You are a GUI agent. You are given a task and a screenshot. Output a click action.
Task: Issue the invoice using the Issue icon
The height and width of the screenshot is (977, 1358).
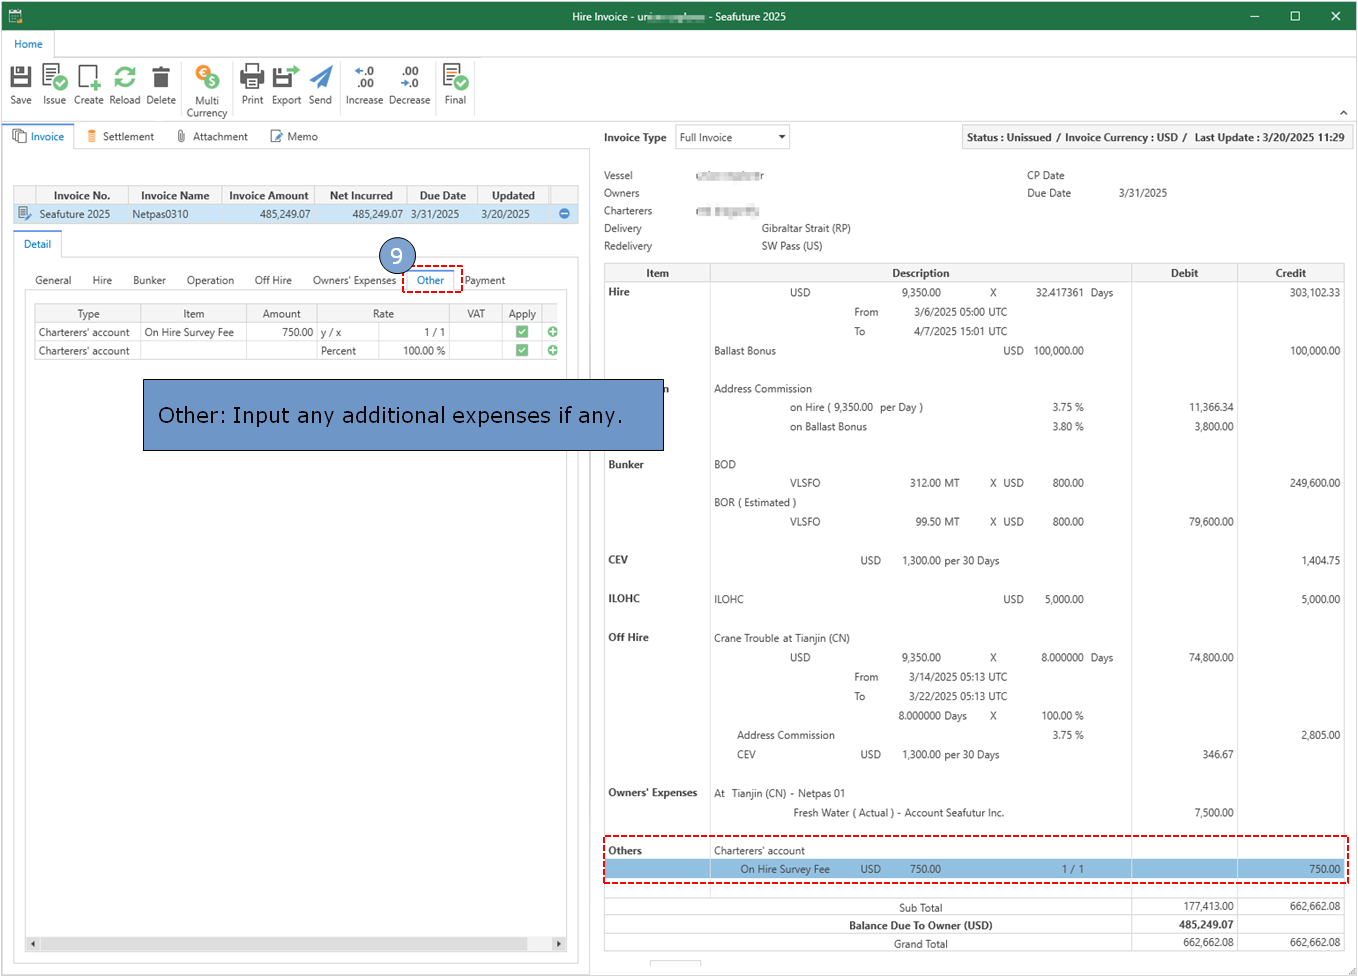coord(54,78)
